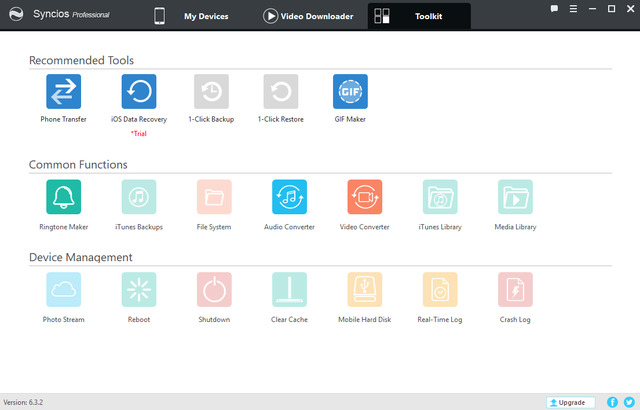640x410 pixels.
Task: Select the Clear Cache tool
Action: pyautogui.click(x=289, y=290)
